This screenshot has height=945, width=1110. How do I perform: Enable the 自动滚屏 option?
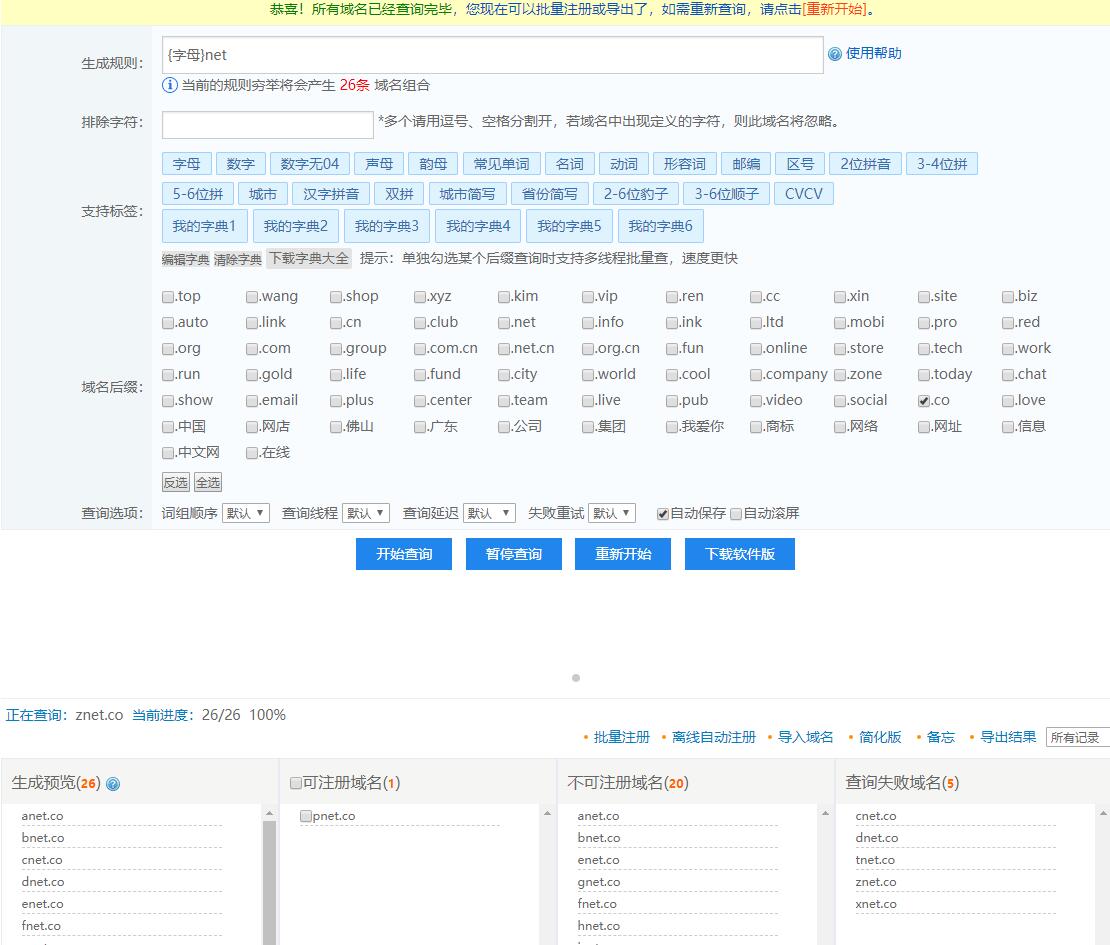pos(736,514)
